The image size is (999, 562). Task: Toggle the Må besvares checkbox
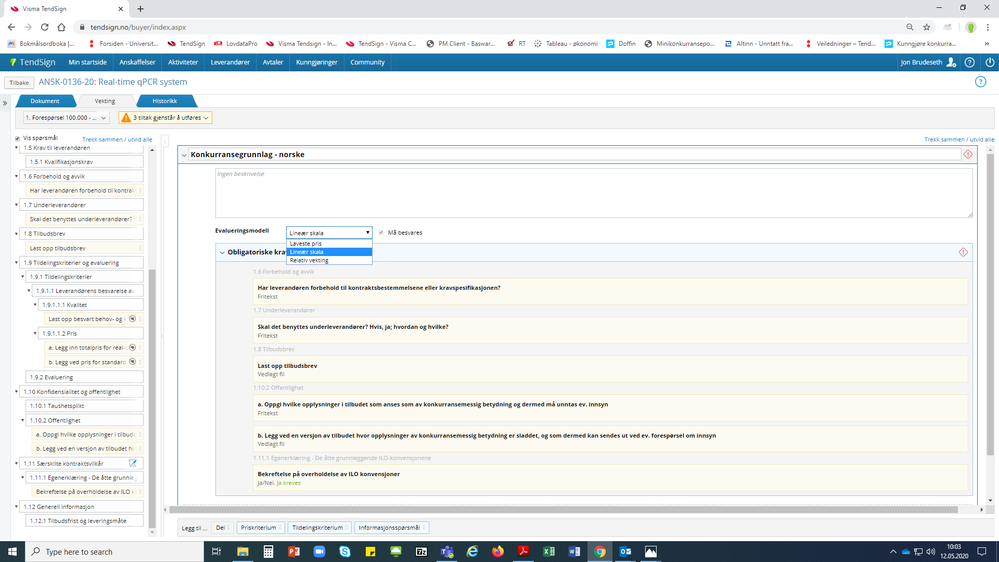[381, 233]
